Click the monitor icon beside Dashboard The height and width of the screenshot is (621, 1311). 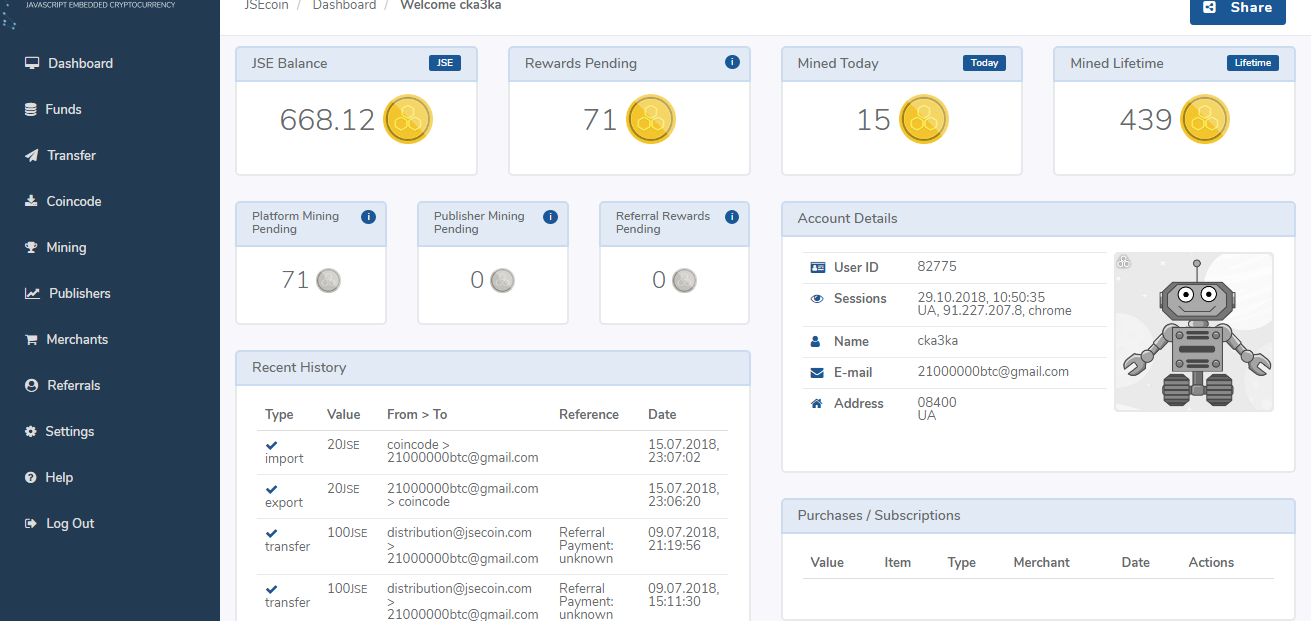[x=32, y=63]
